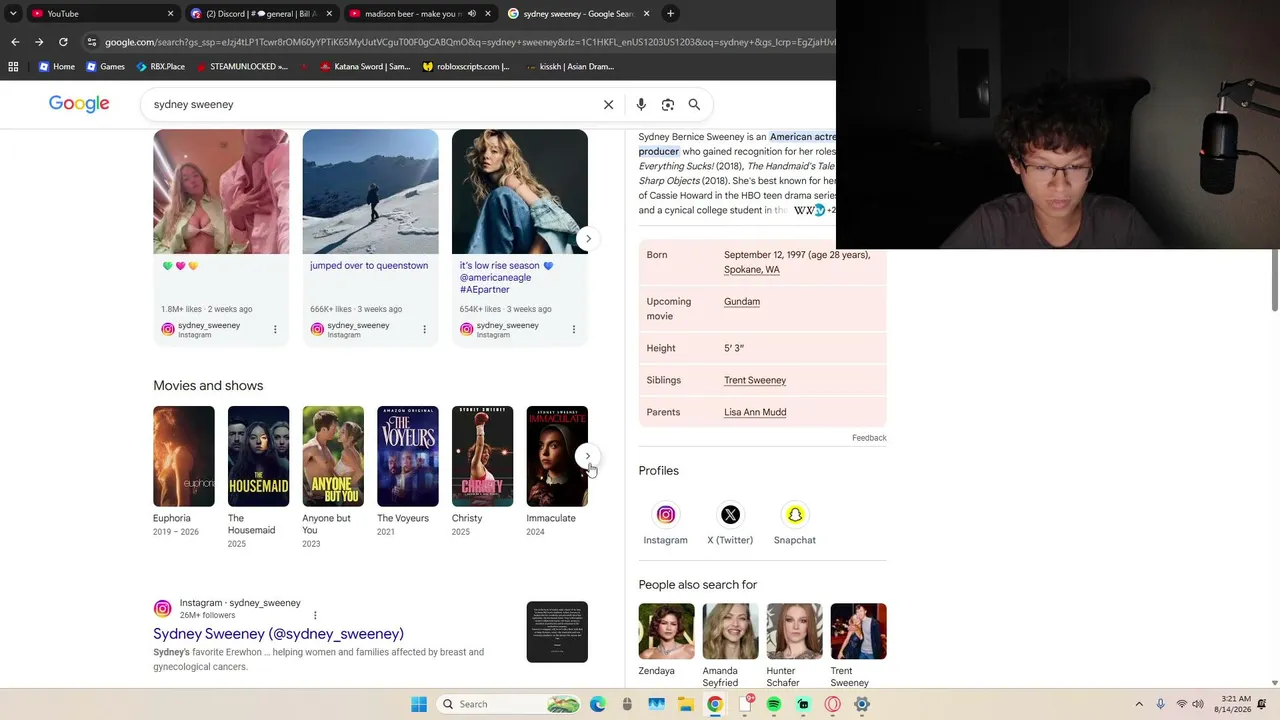The image size is (1280, 720).
Task: Open the Games bookmark
Action: (105, 67)
